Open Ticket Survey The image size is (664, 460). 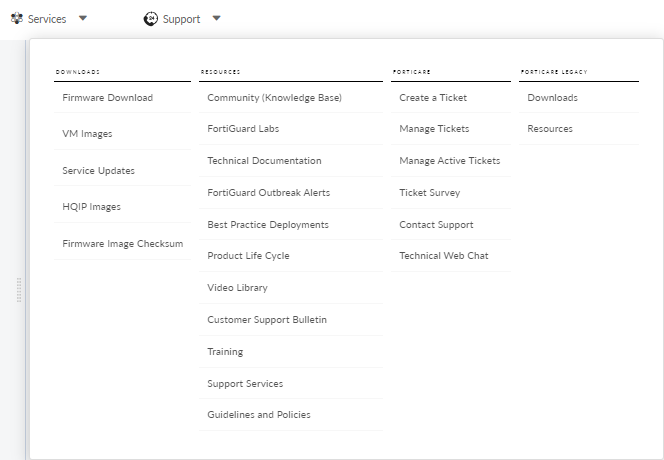pyautogui.click(x=429, y=193)
